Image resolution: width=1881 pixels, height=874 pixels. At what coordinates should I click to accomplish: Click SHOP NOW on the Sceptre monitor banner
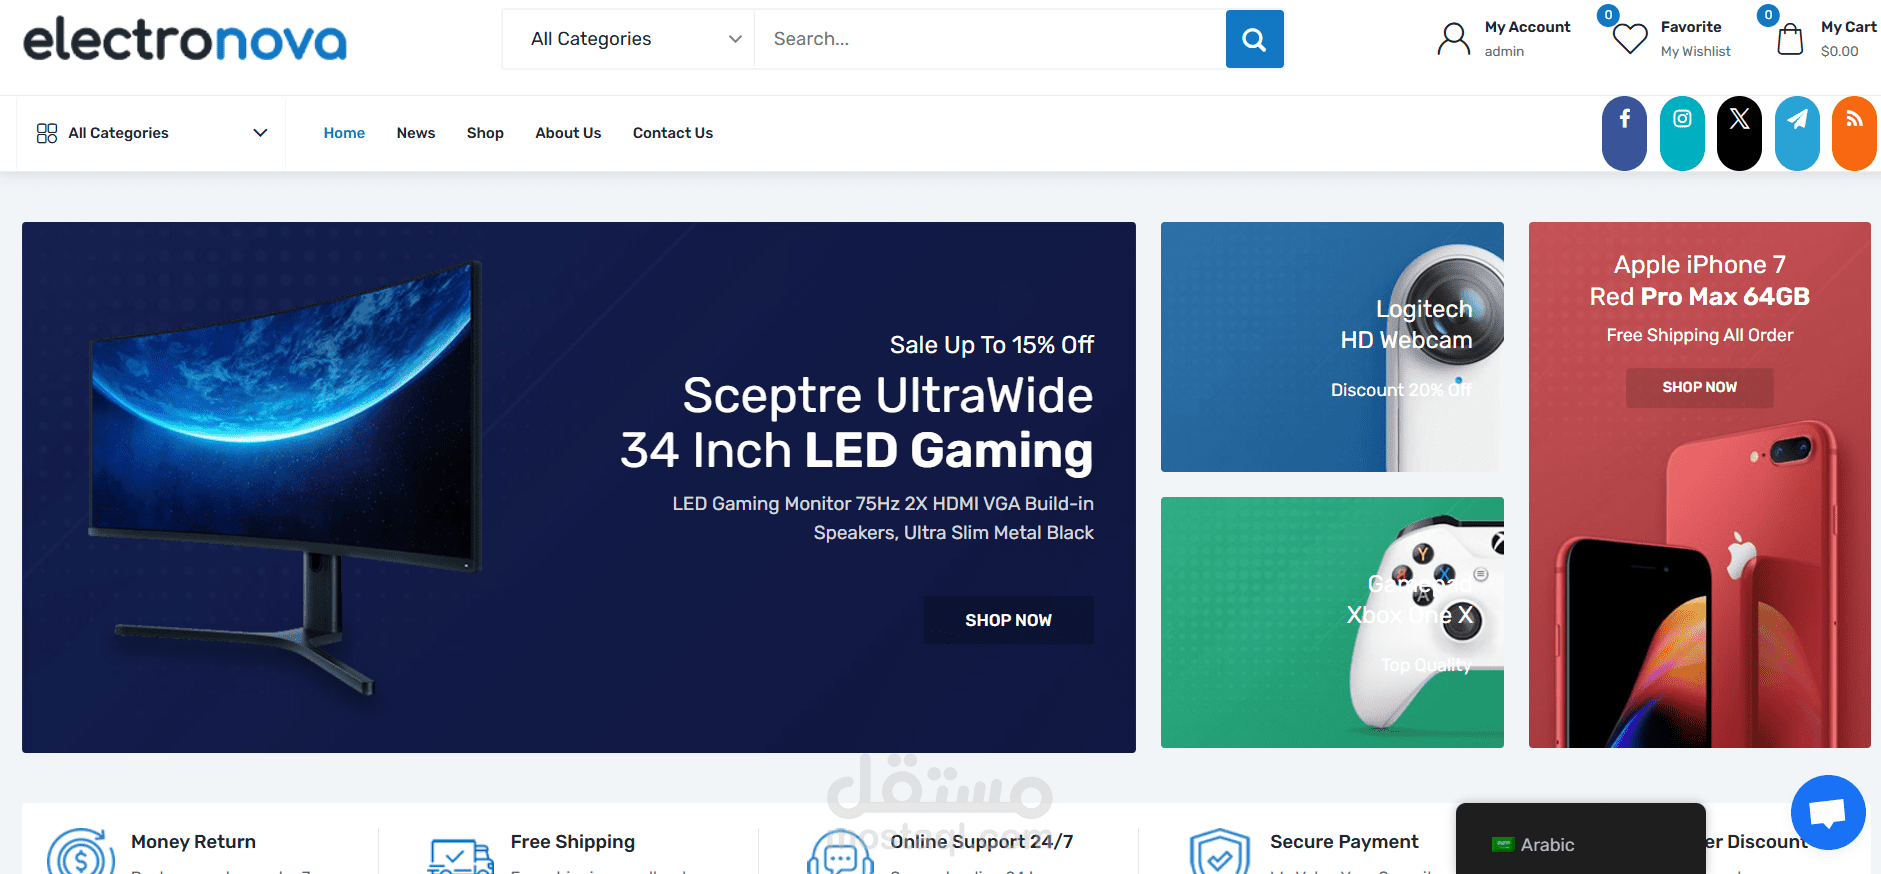1008,620
